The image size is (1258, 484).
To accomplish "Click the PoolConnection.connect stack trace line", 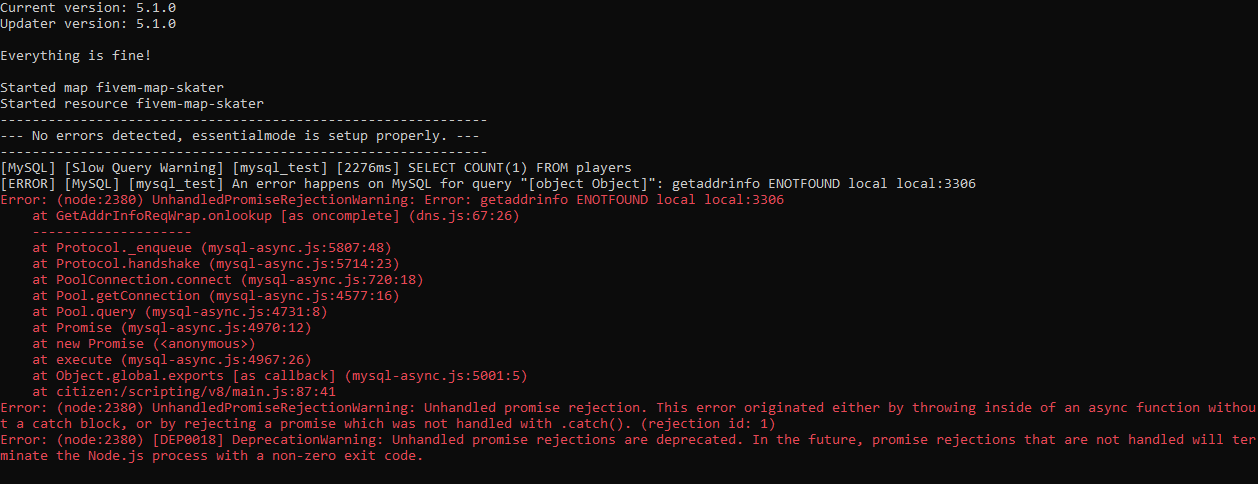I will click(227, 280).
